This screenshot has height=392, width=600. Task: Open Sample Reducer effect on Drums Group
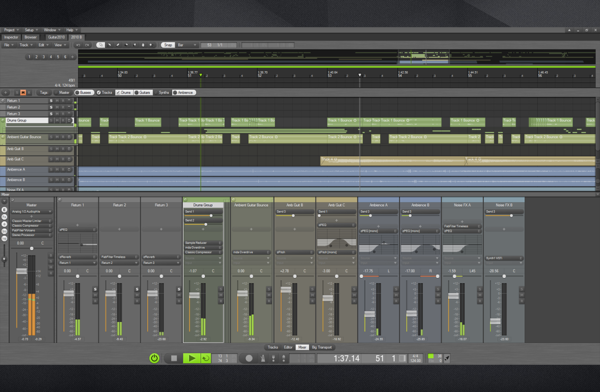coord(203,243)
